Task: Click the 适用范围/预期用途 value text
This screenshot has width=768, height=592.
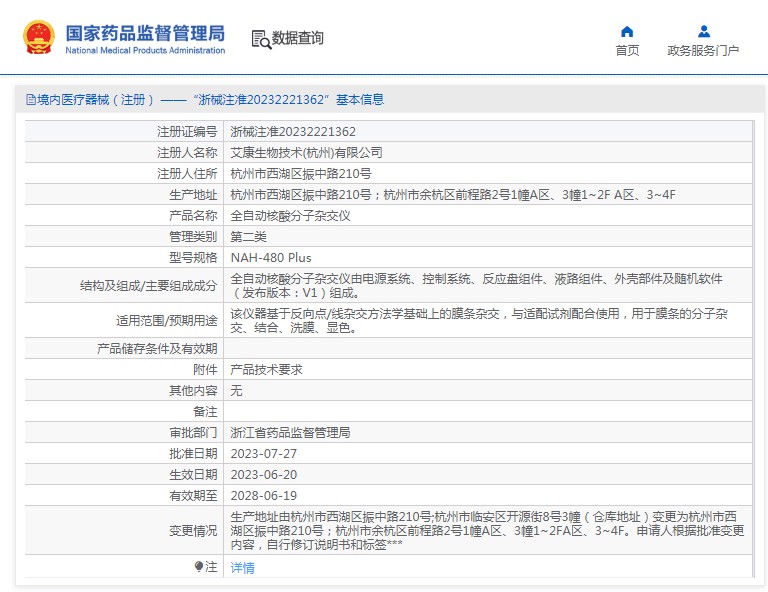Action: pos(479,320)
